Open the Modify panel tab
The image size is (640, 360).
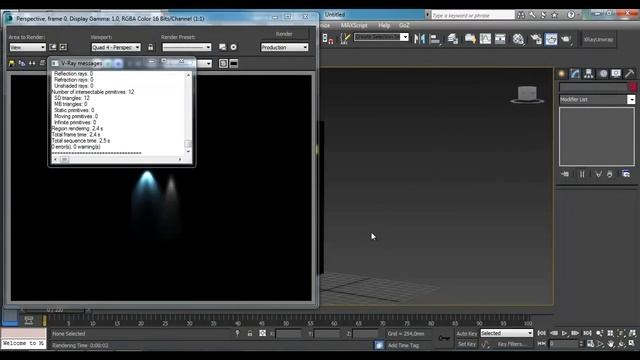(x=575, y=73)
